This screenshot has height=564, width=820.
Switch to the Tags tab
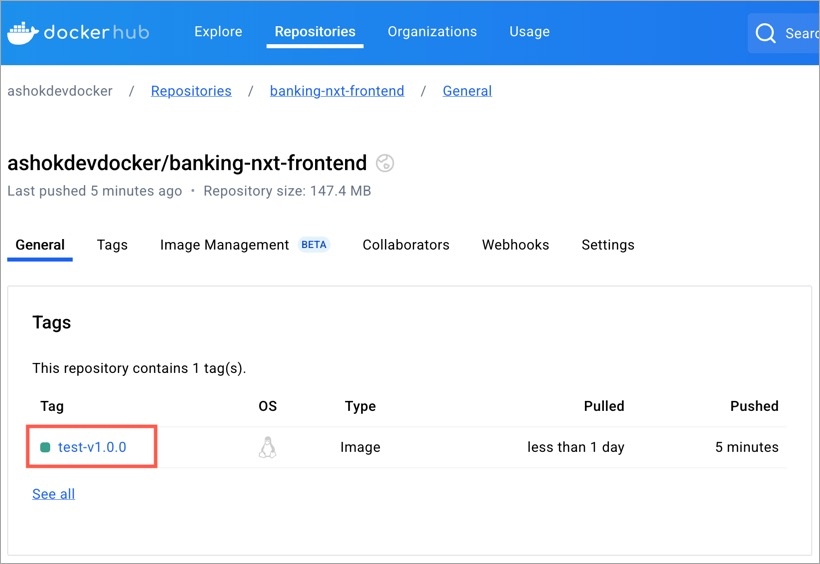112,245
